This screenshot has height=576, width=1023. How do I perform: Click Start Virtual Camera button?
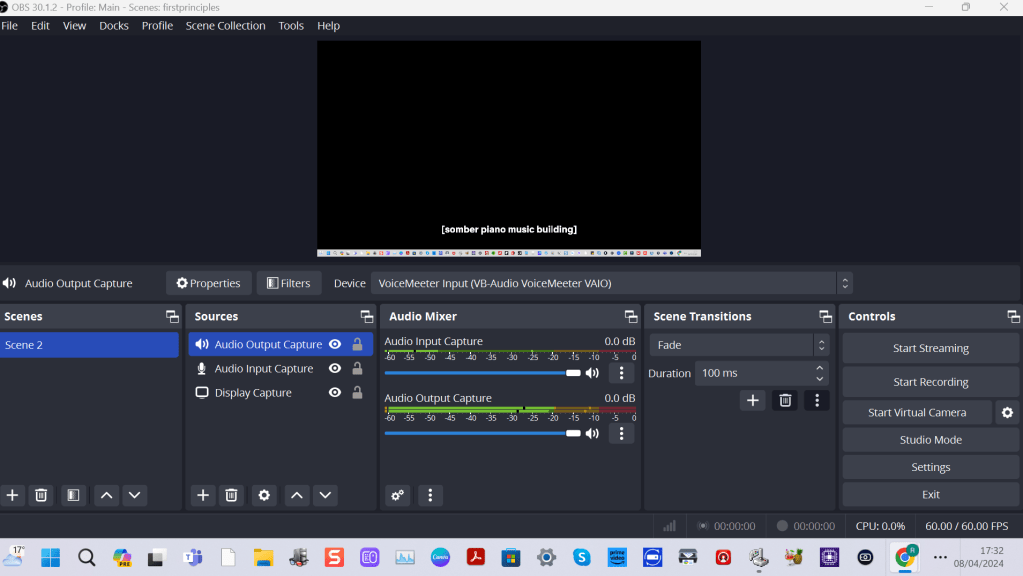click(917, 412)
